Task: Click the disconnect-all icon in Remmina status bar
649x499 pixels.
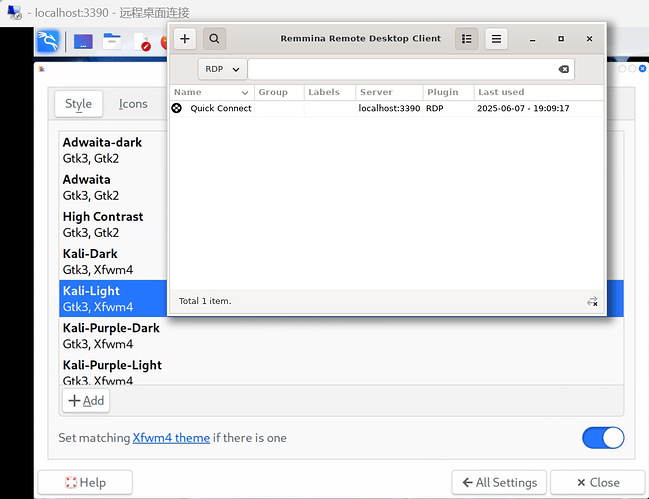Action: pyautogui.click(x=592, y=302)
